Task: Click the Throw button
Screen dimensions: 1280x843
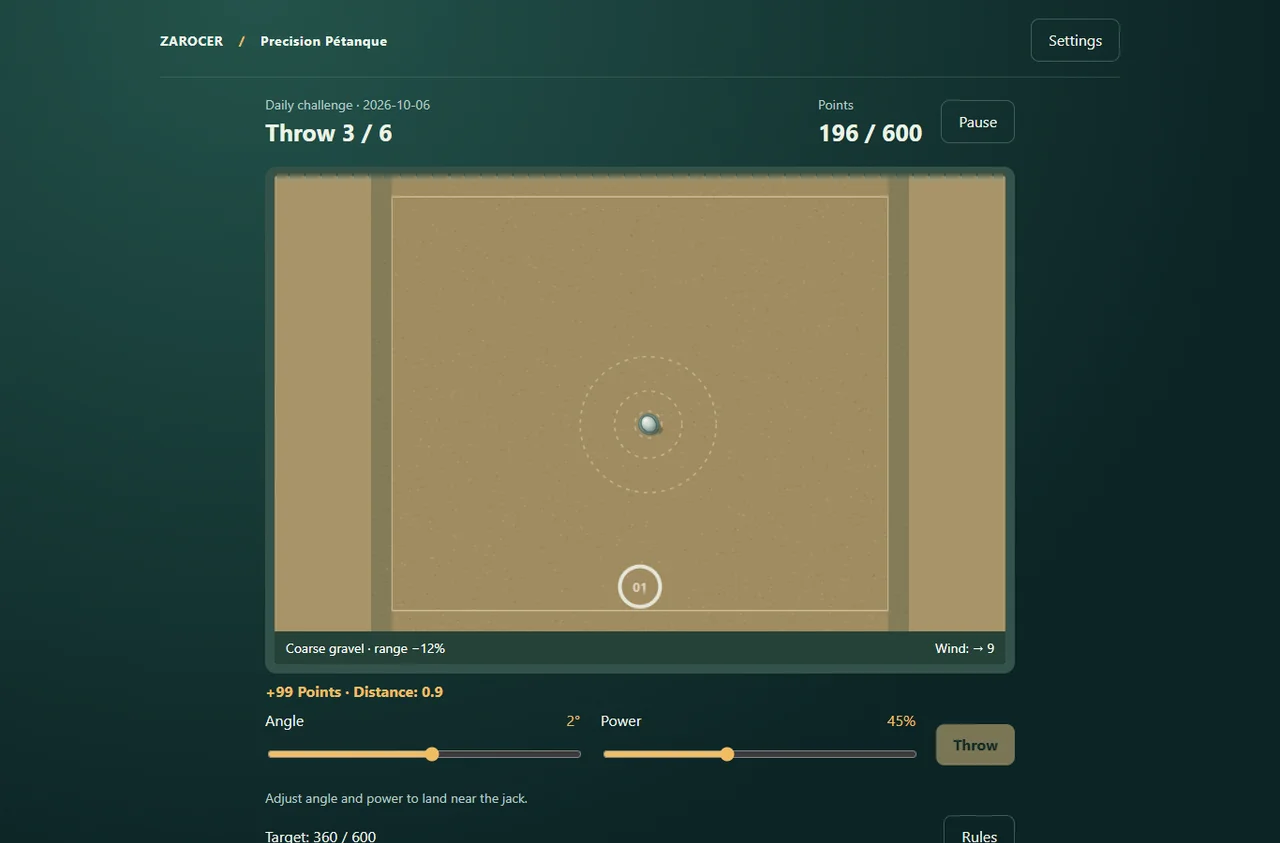Action: [975, 745]
